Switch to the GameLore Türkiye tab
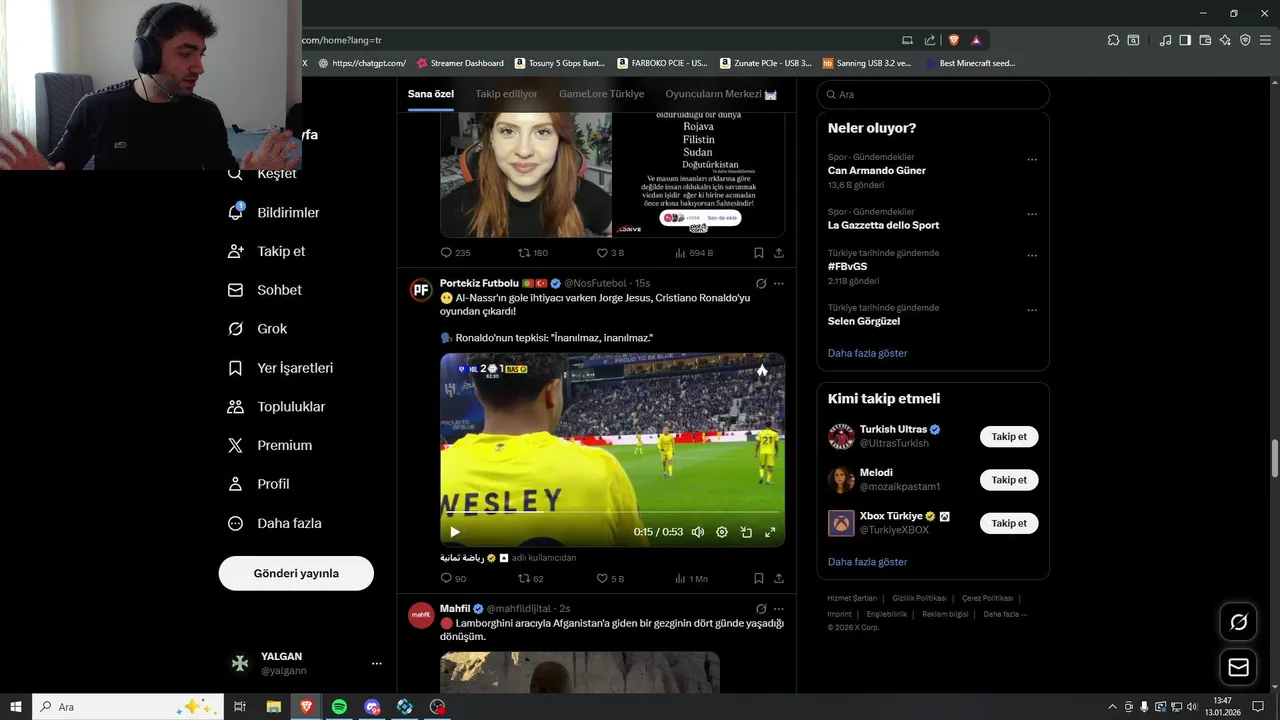Image resolution: width=1280 pixels, height=720 pixels. click(x=601, y=94)
